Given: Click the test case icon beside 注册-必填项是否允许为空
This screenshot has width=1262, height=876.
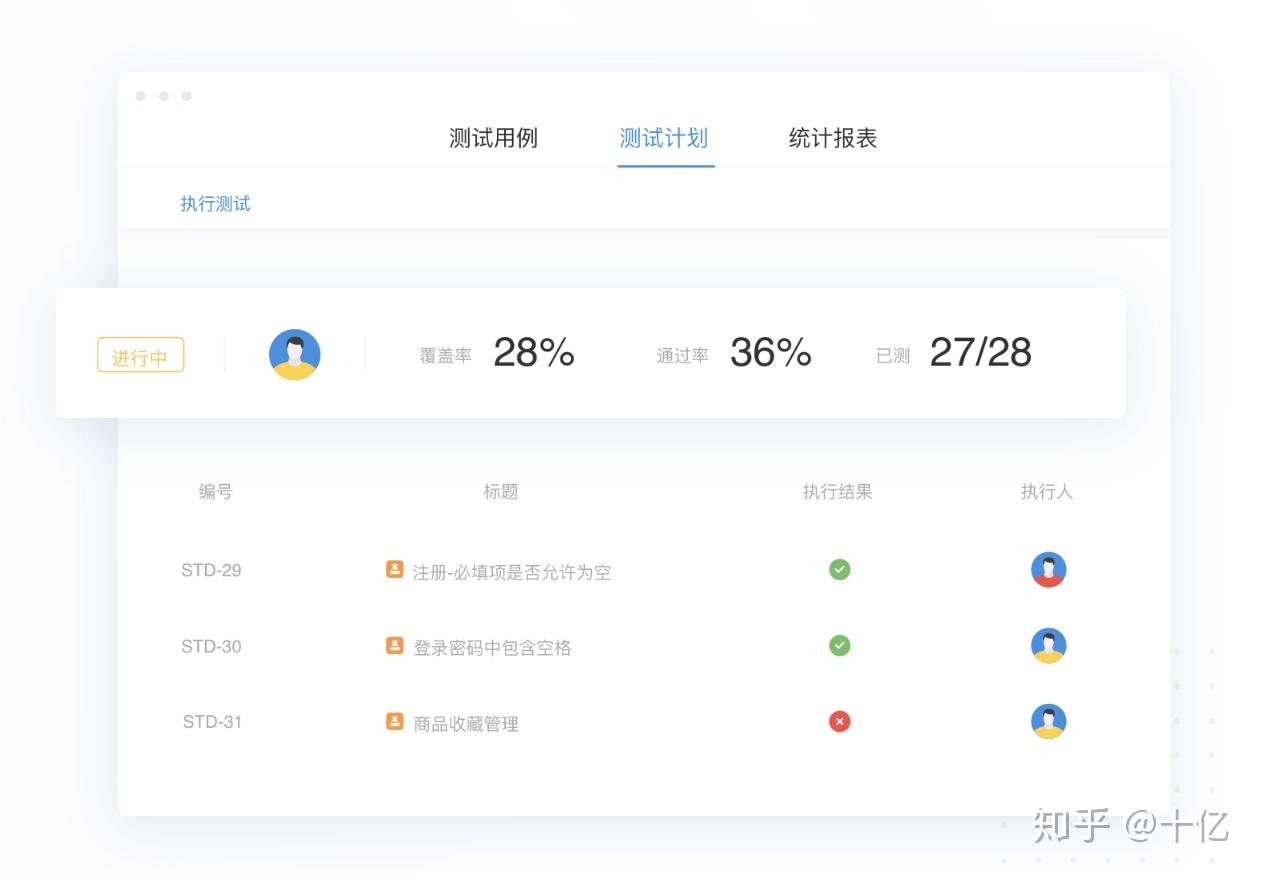Looking at the screenshot, I should click(x=393, y=570).
